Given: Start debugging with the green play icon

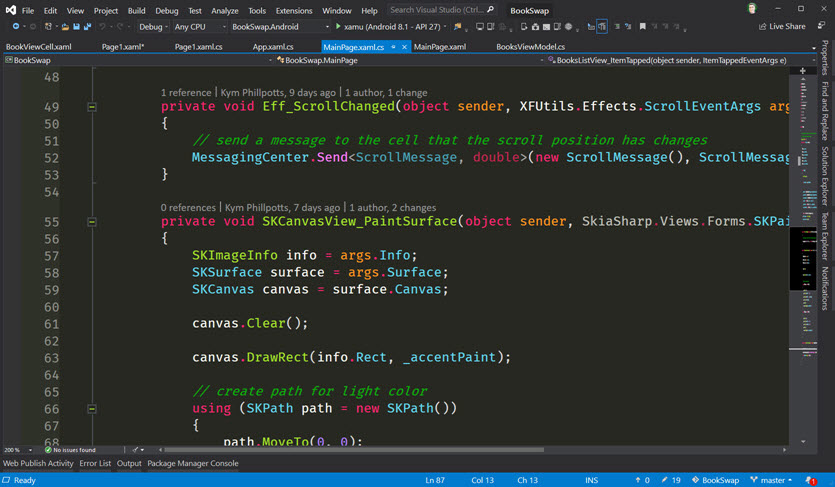Looking at the screenshot, I should pyautogui.click(x=338, y=26).
